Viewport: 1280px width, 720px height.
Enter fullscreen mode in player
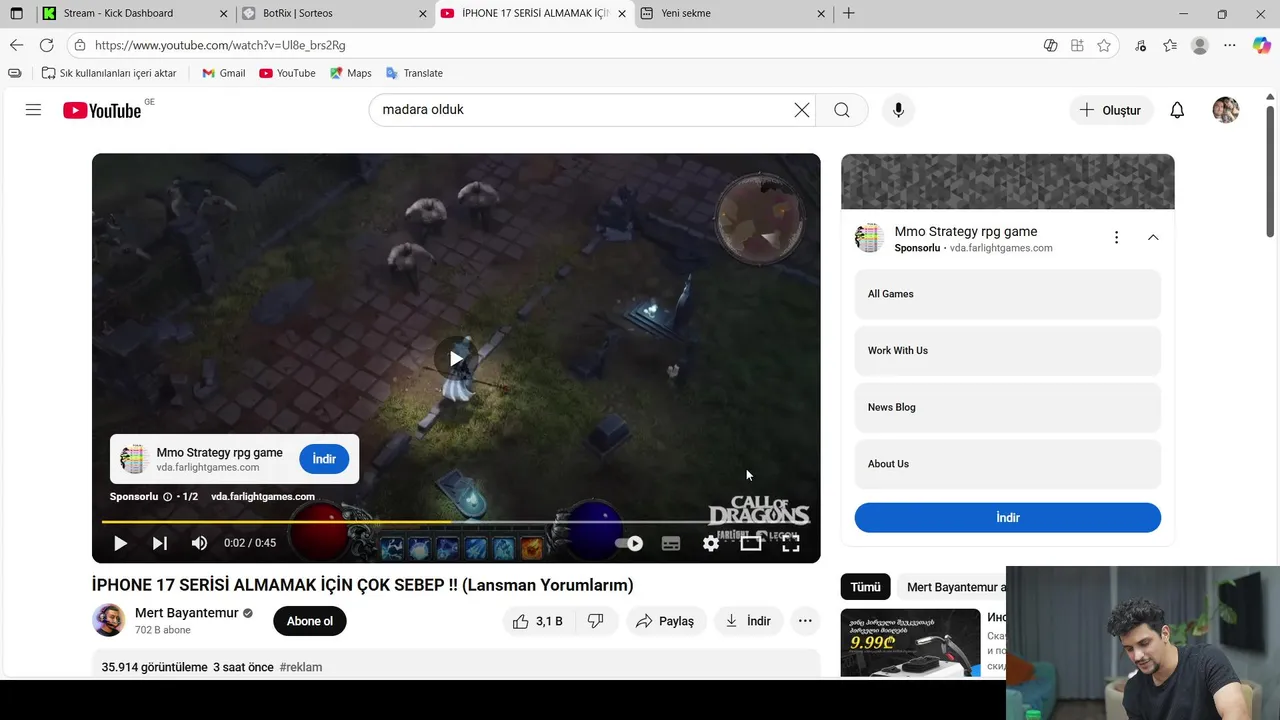coord(790,543)
